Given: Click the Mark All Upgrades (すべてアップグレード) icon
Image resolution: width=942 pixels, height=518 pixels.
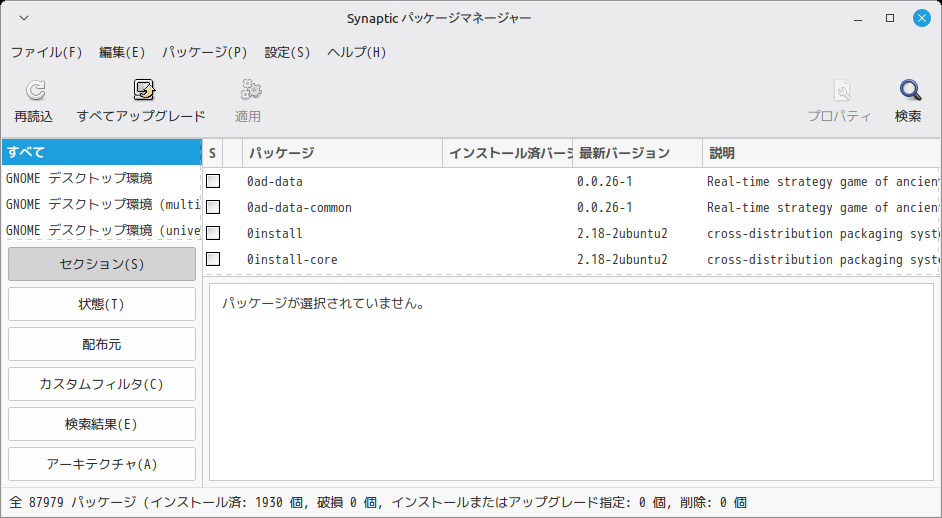Looking at the screenshot, I should [x=142, y=92].
